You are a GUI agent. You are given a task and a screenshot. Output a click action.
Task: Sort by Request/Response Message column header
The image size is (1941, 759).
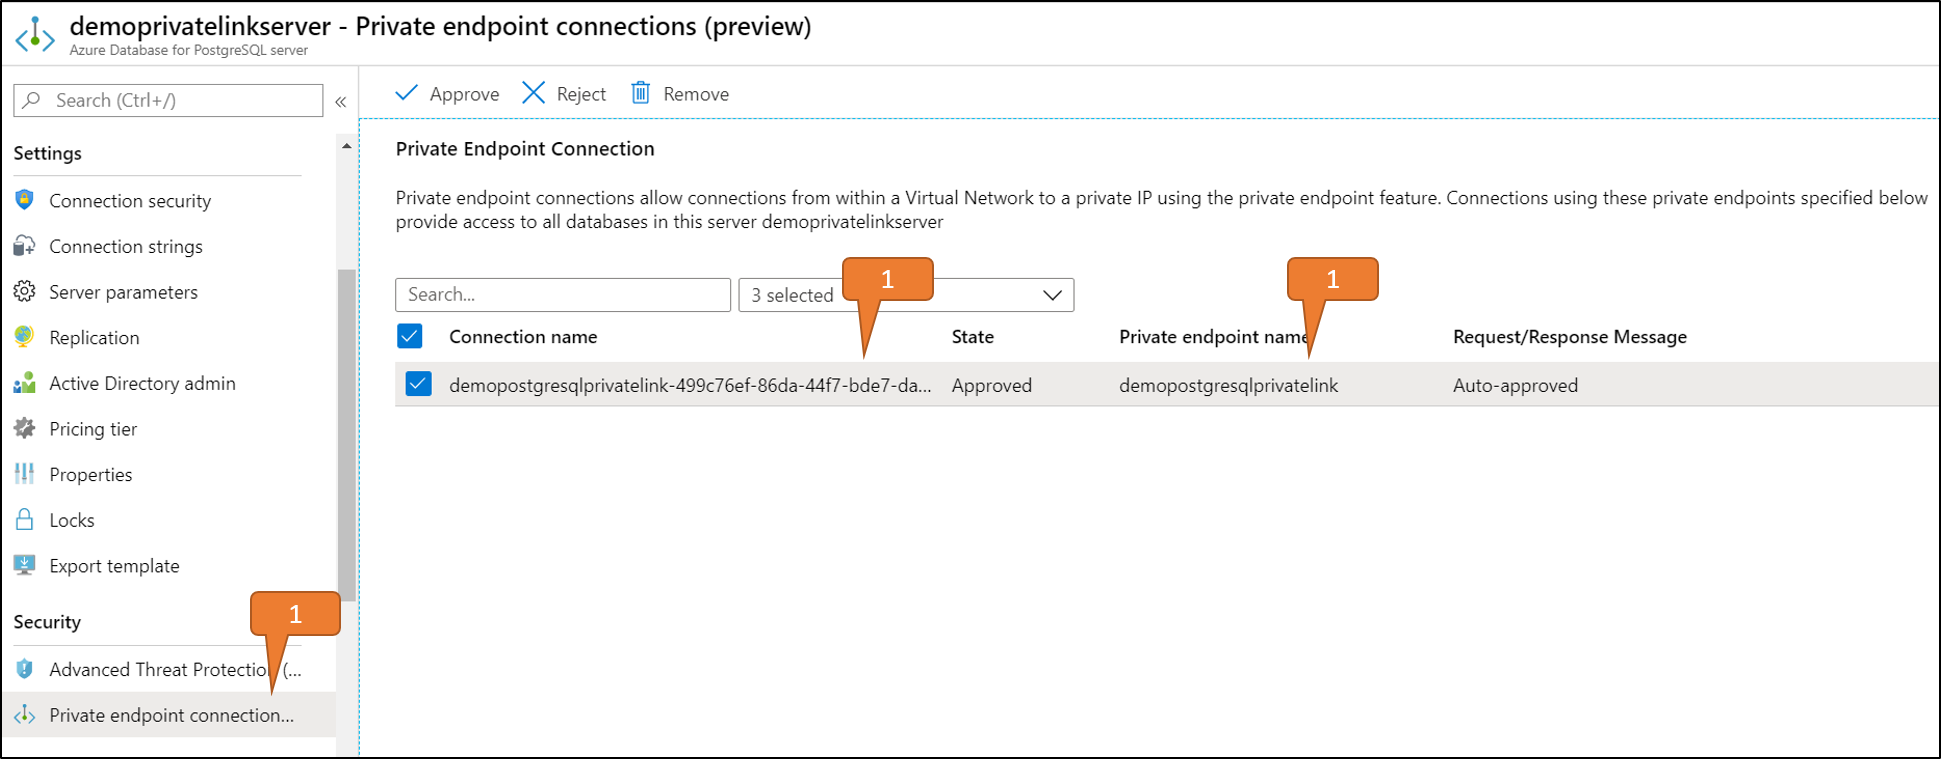point(1570,337)
